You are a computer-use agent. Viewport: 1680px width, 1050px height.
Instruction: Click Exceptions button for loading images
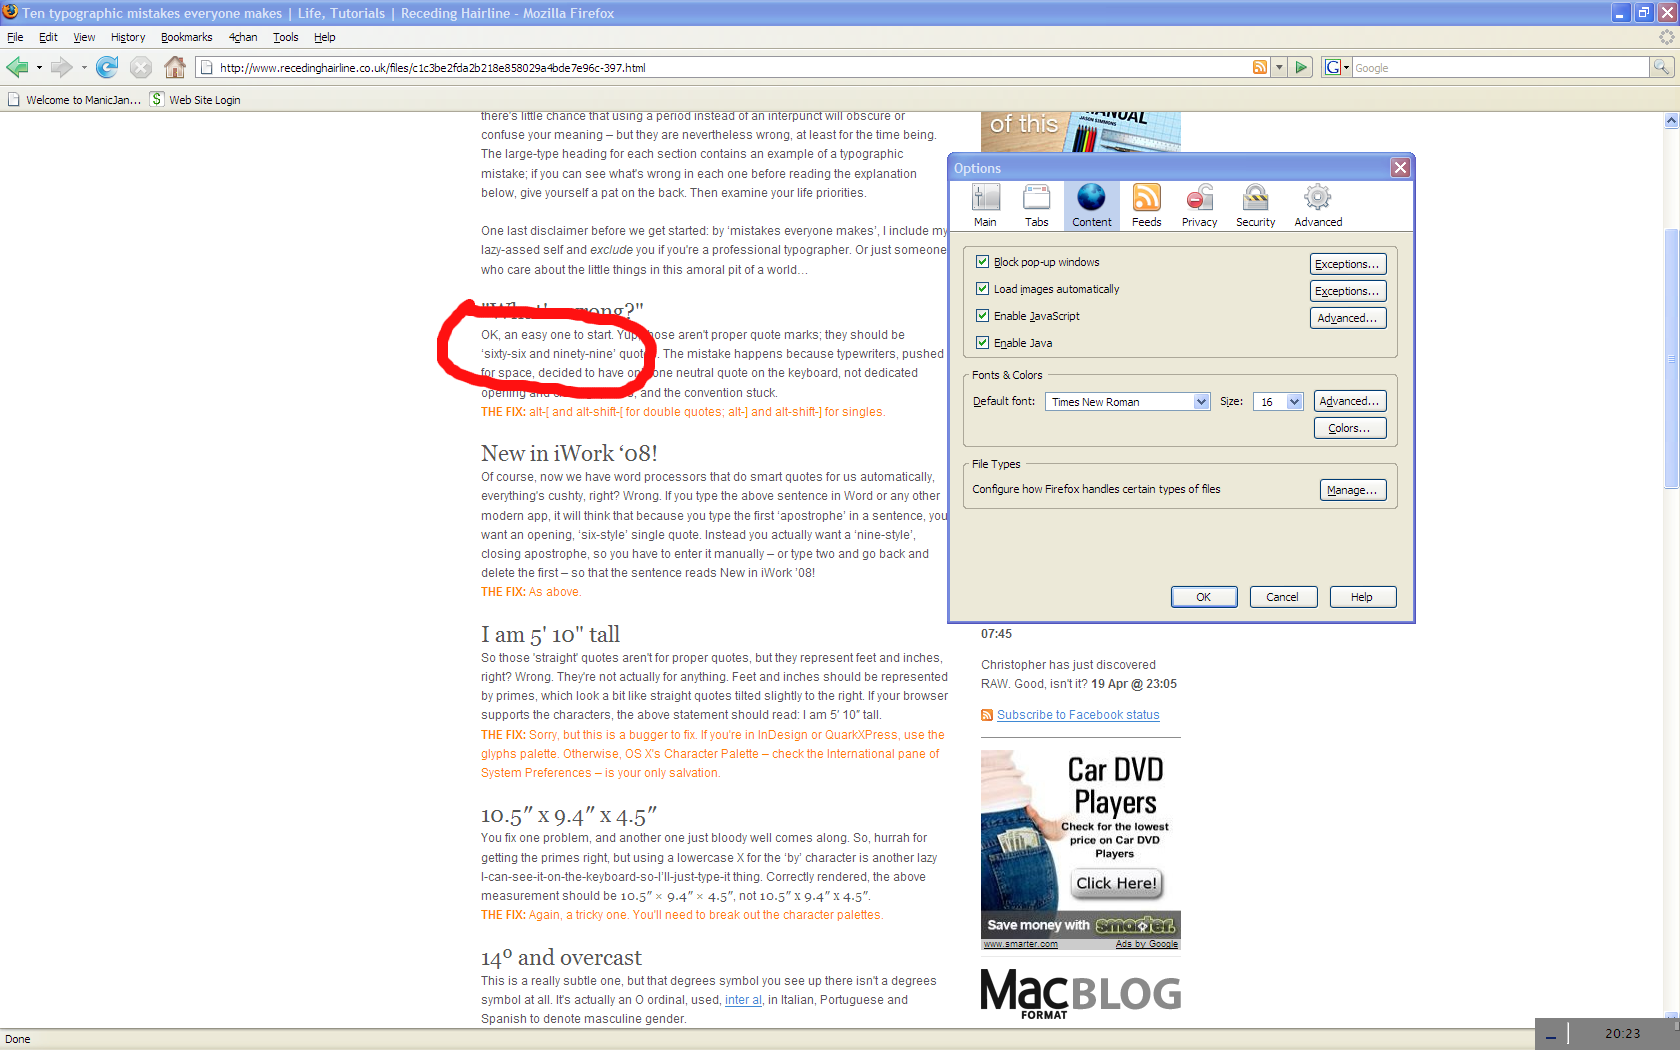click(x=1348, y=291)
